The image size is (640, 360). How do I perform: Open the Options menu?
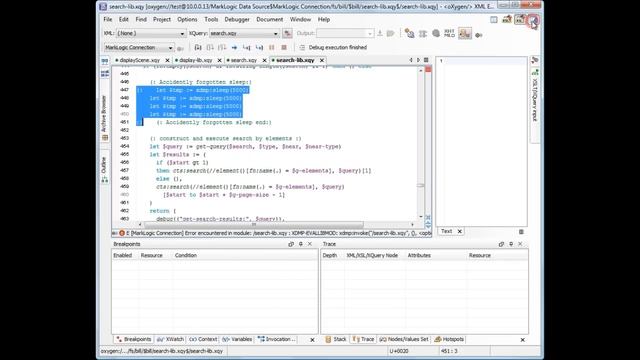click(x=187, y=19)
